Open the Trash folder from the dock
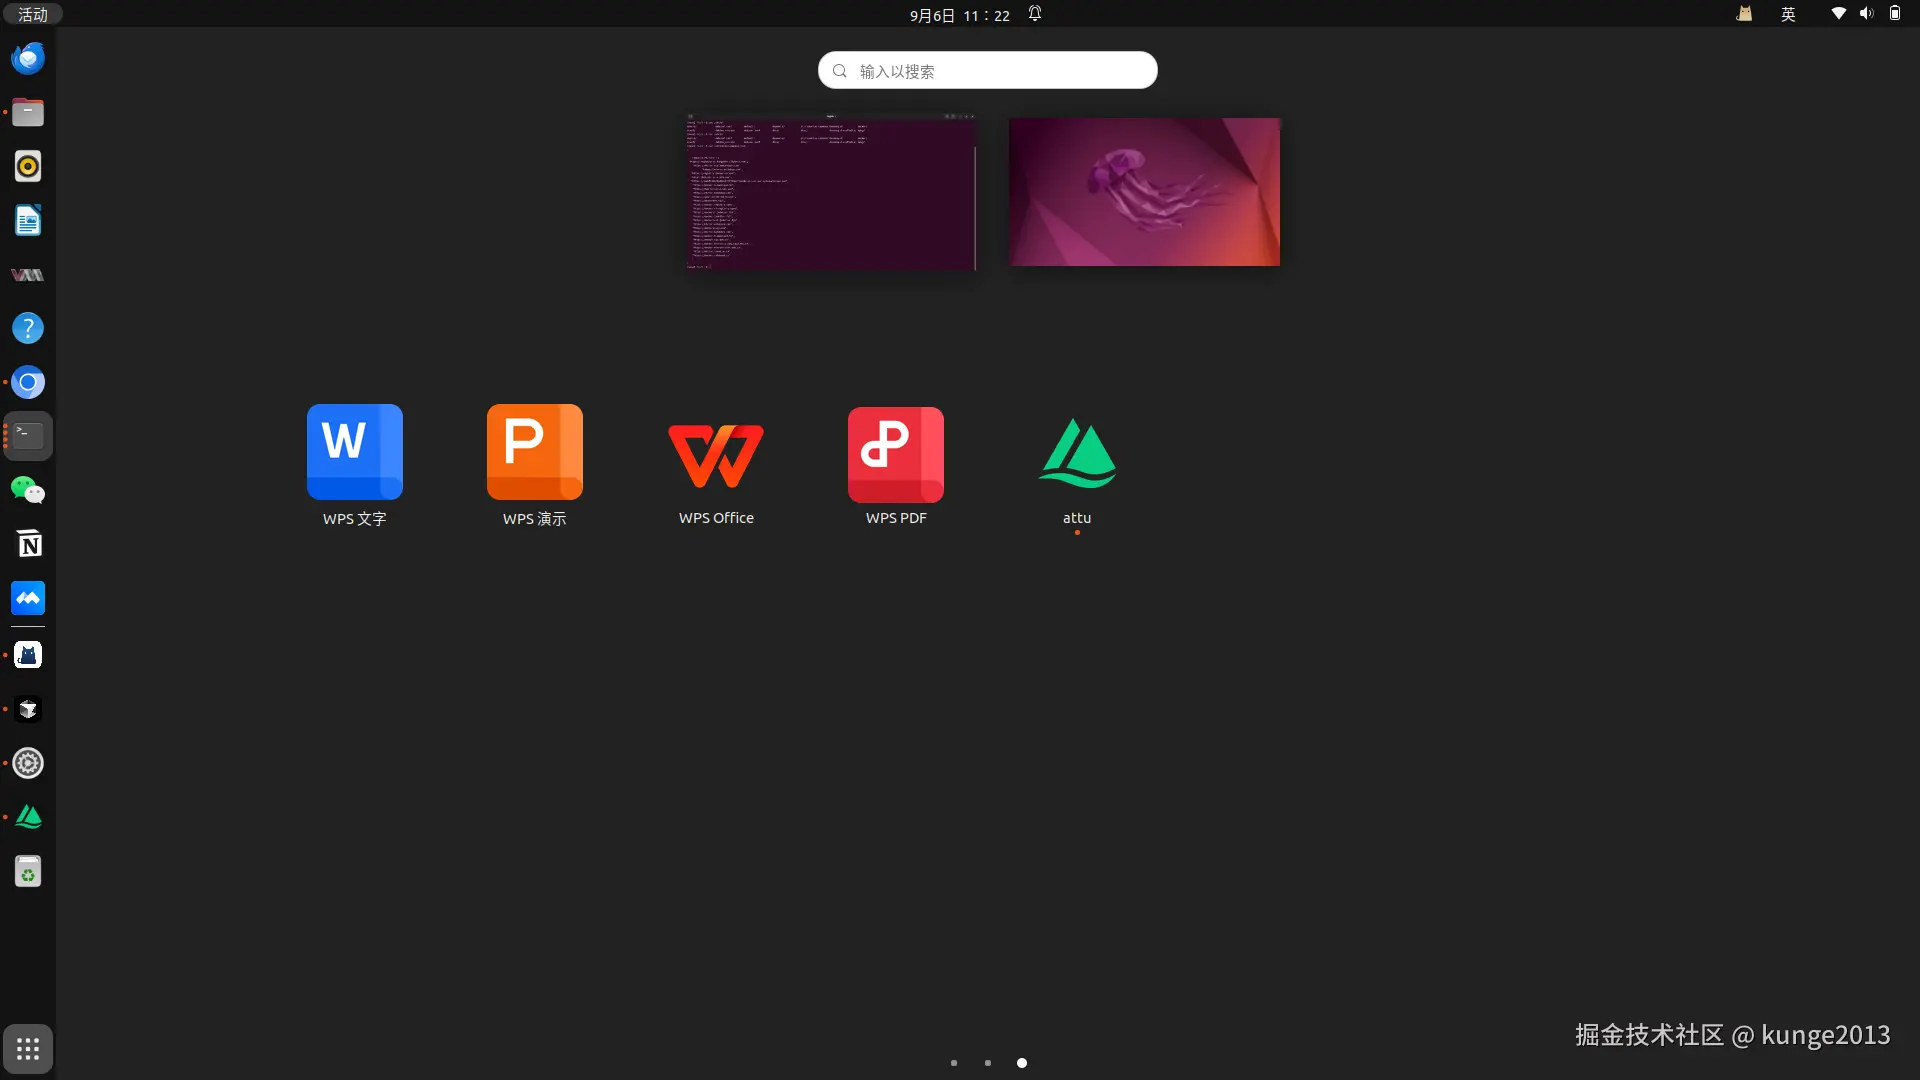 28,871
